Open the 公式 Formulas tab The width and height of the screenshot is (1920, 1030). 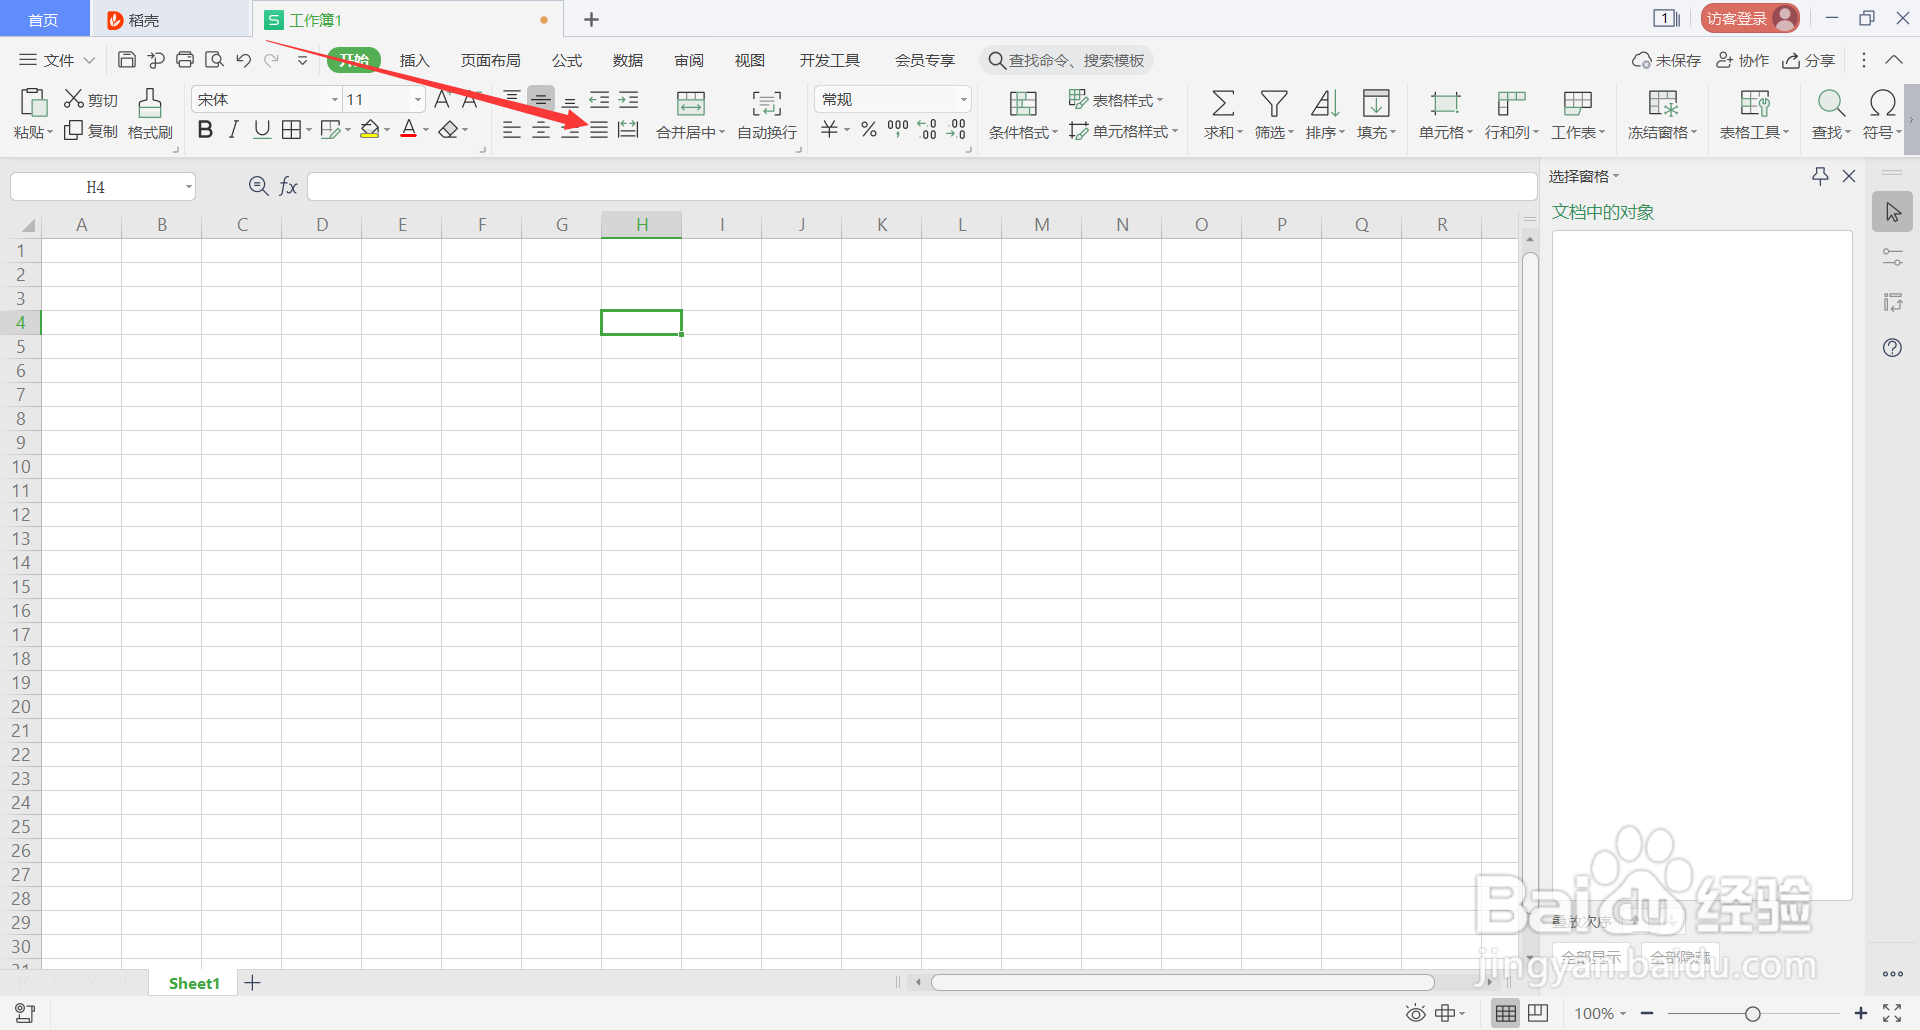point(567,60)
